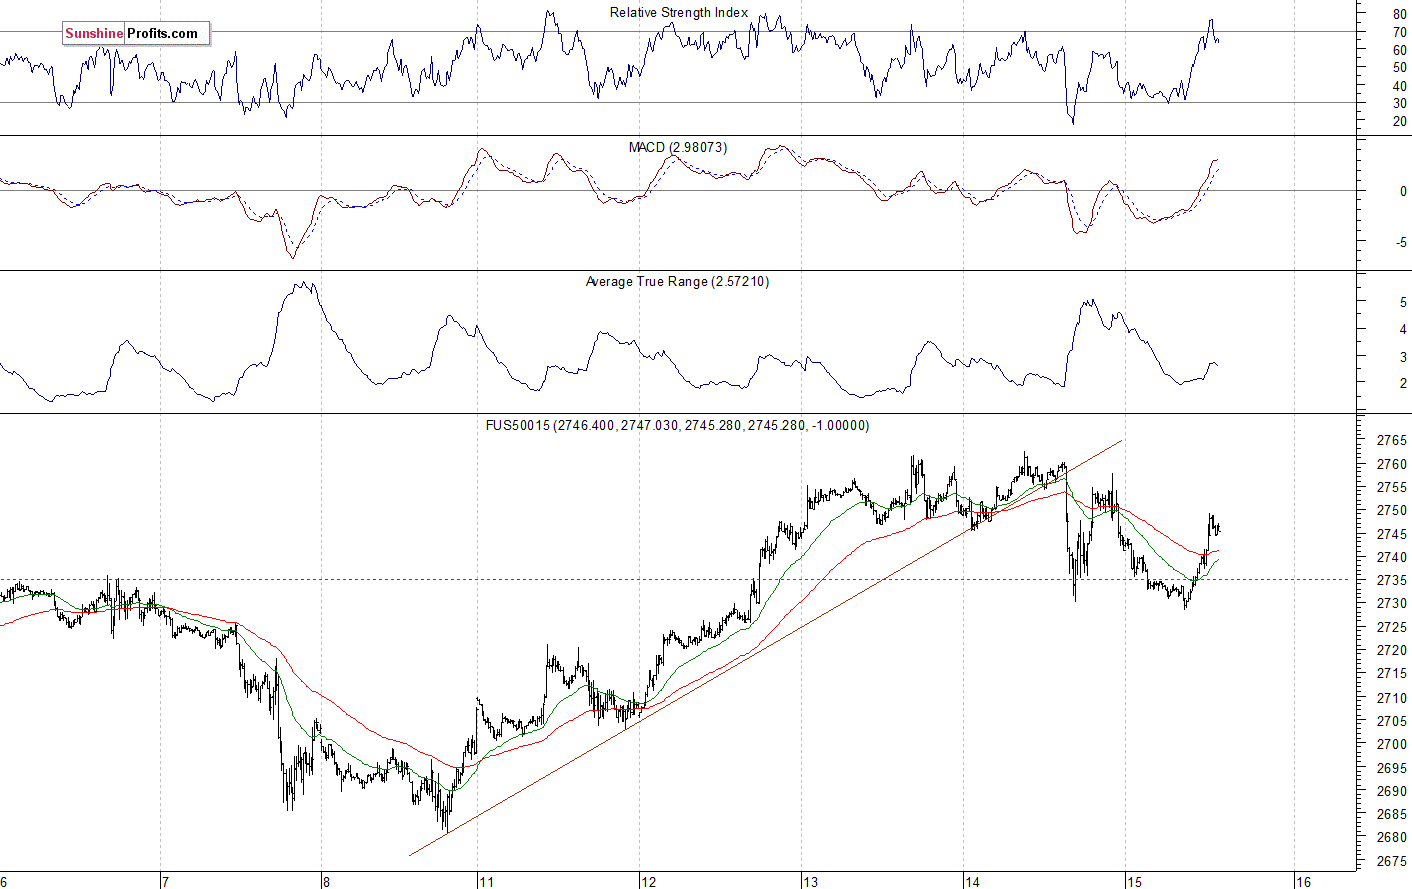
Task: Click date label 11 on x-axis
Action: coord(486,881)
